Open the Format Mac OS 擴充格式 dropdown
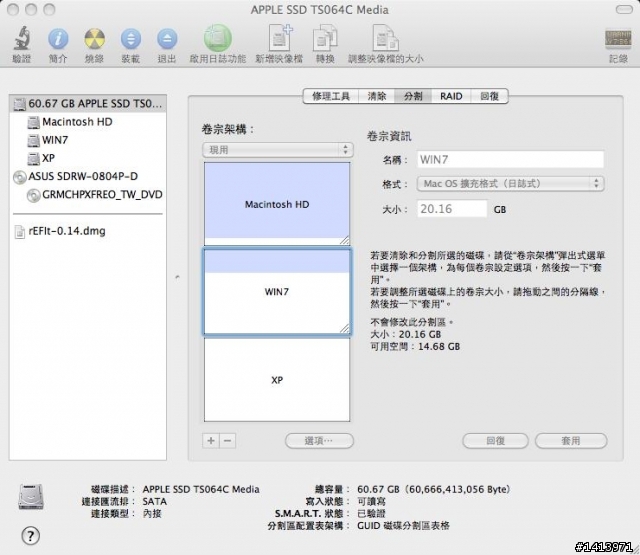Screen dimensions: 640x555 point(510,184)
